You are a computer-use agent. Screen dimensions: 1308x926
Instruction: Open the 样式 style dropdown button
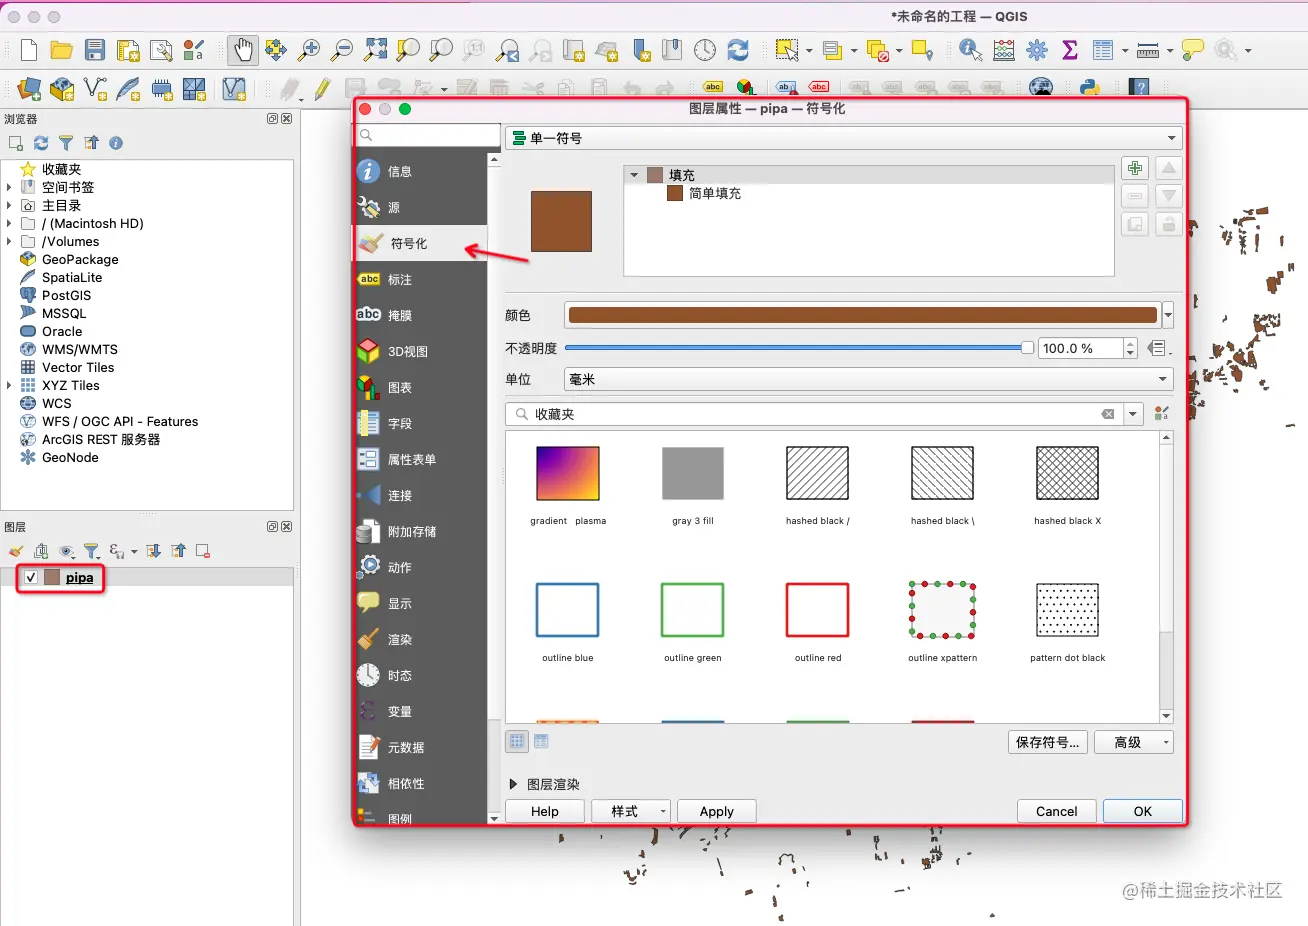click(x=630, y=811)
